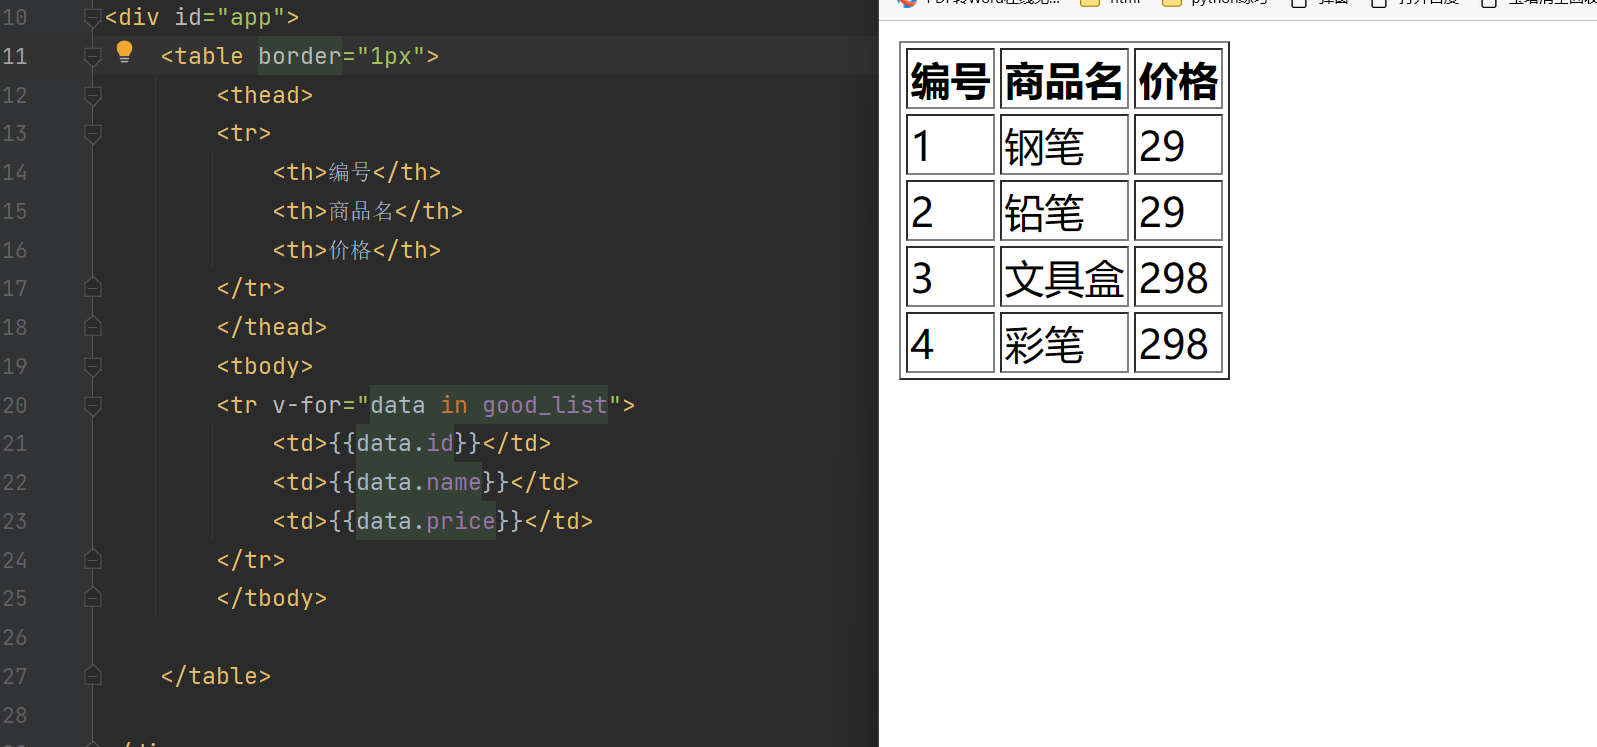The height and width of the screenshot is (747, 1597).
Task: Click the price 29 in the 铅笔 row
Action: click(1178, 211)
